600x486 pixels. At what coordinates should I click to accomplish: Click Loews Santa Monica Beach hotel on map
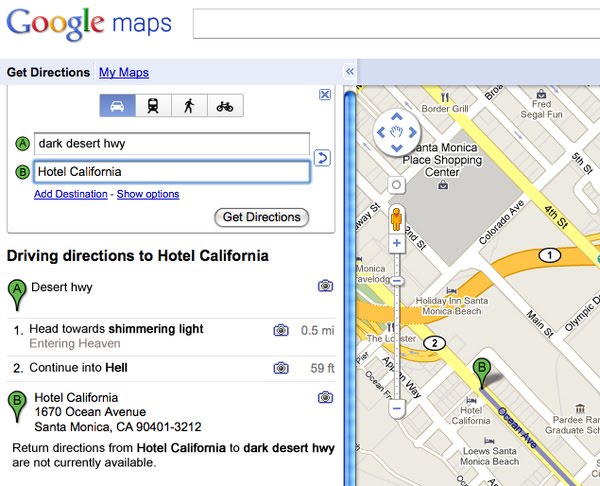[489, 456]
